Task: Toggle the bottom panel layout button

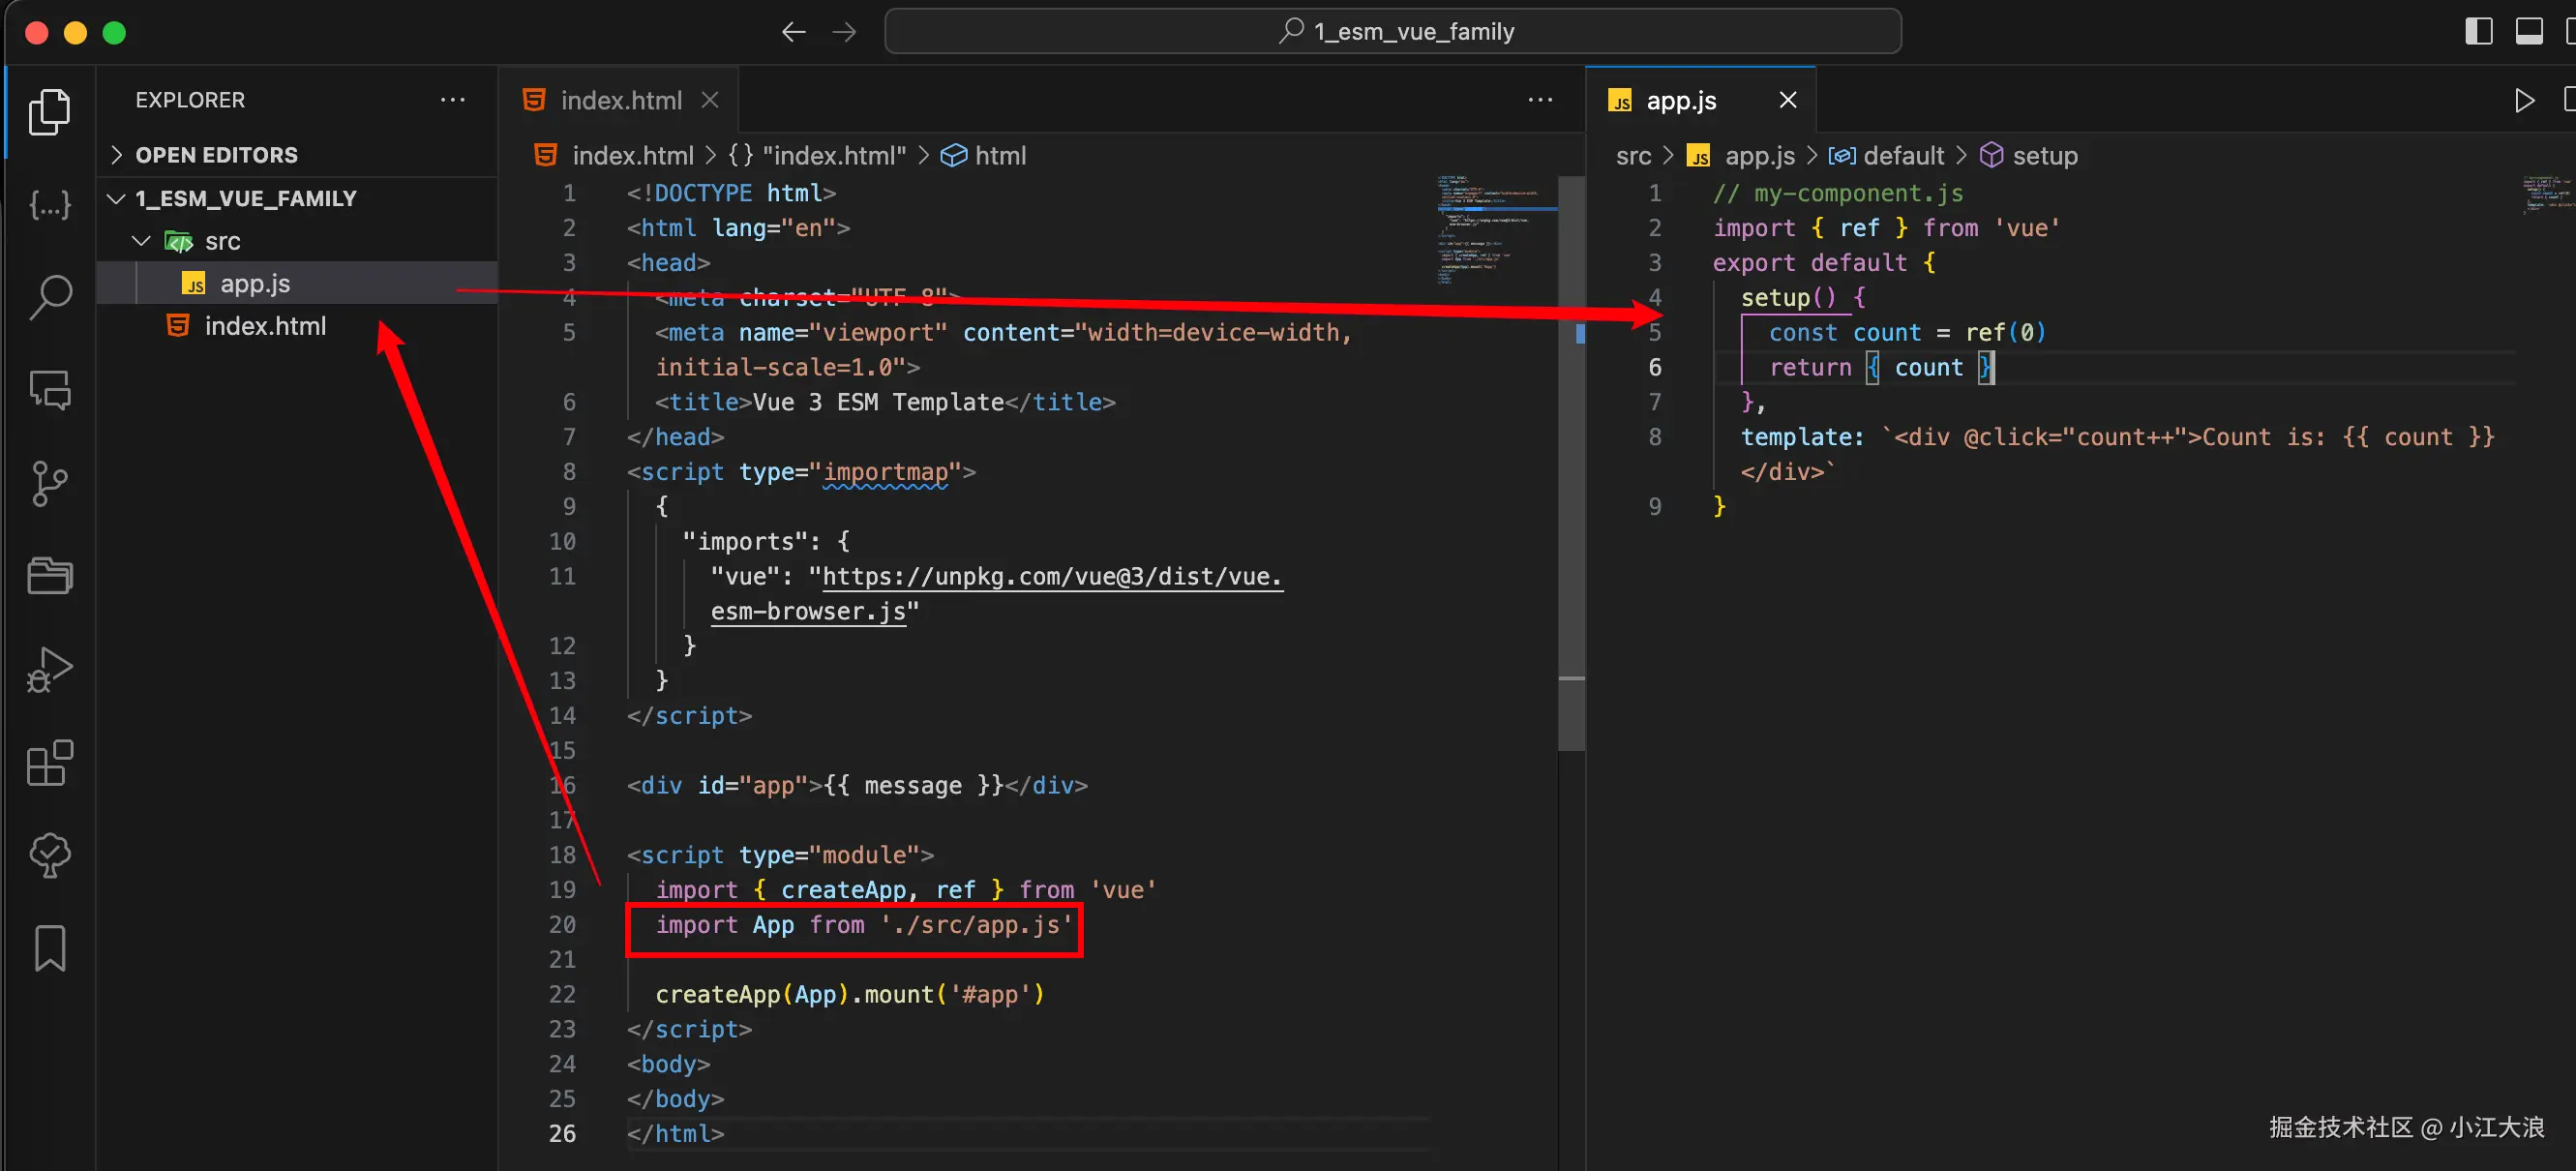Action: (2529, 32)
